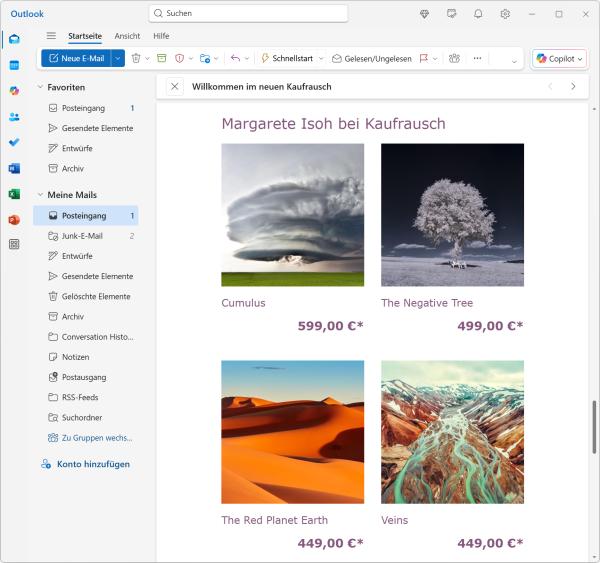Launch Word from the left rail

pyautogui.click(x=14, y=168)
